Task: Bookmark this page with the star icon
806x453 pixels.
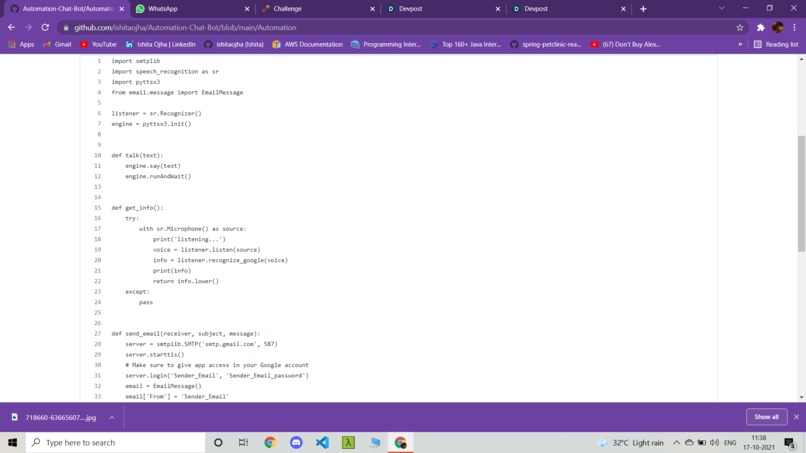Action: coord(740,27)
